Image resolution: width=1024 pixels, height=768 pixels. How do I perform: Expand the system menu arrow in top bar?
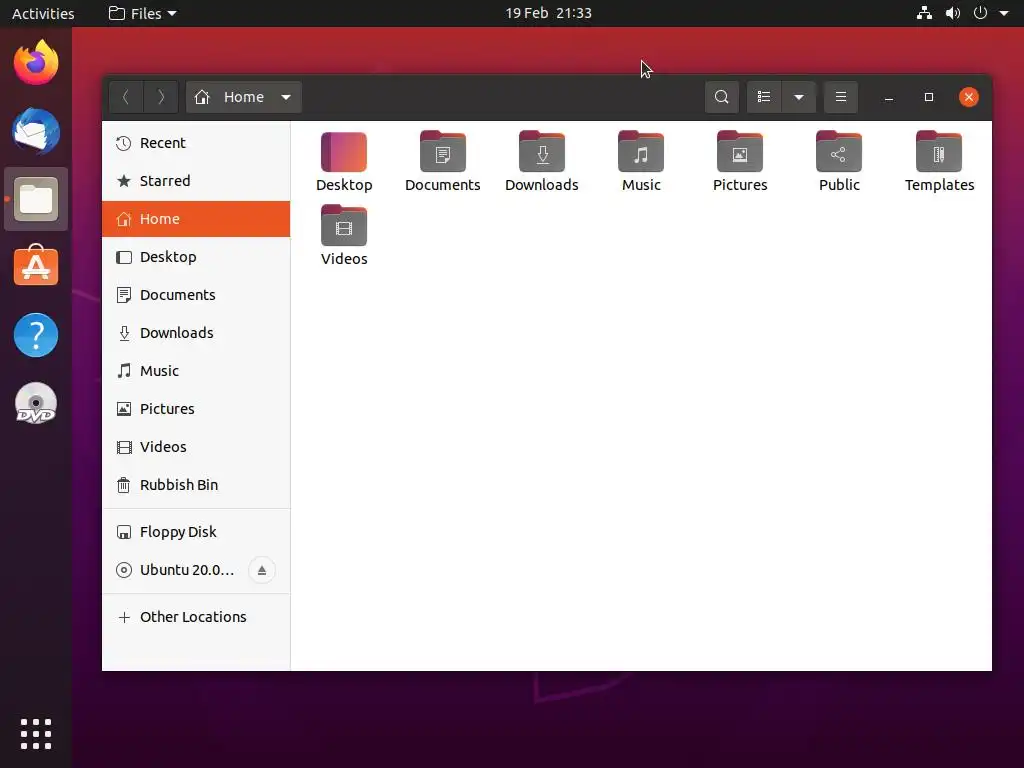pos(1004,13)
